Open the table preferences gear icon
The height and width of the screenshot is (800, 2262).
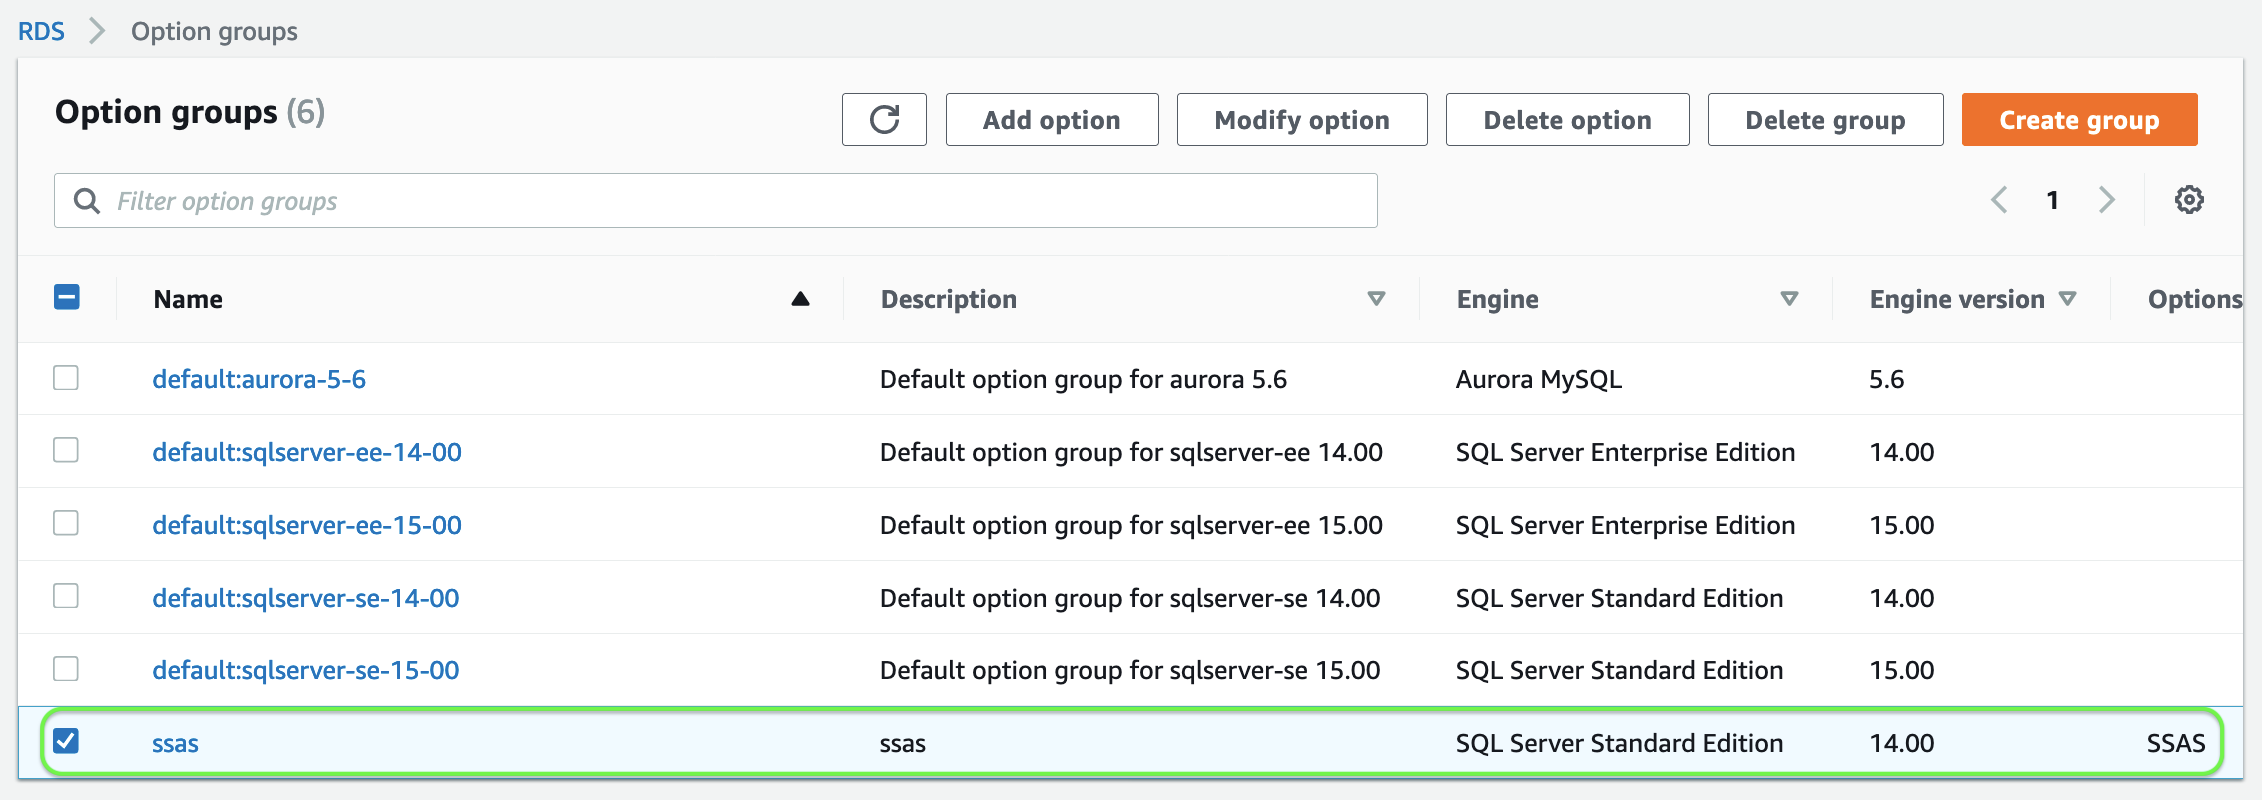pos(2188,200)
